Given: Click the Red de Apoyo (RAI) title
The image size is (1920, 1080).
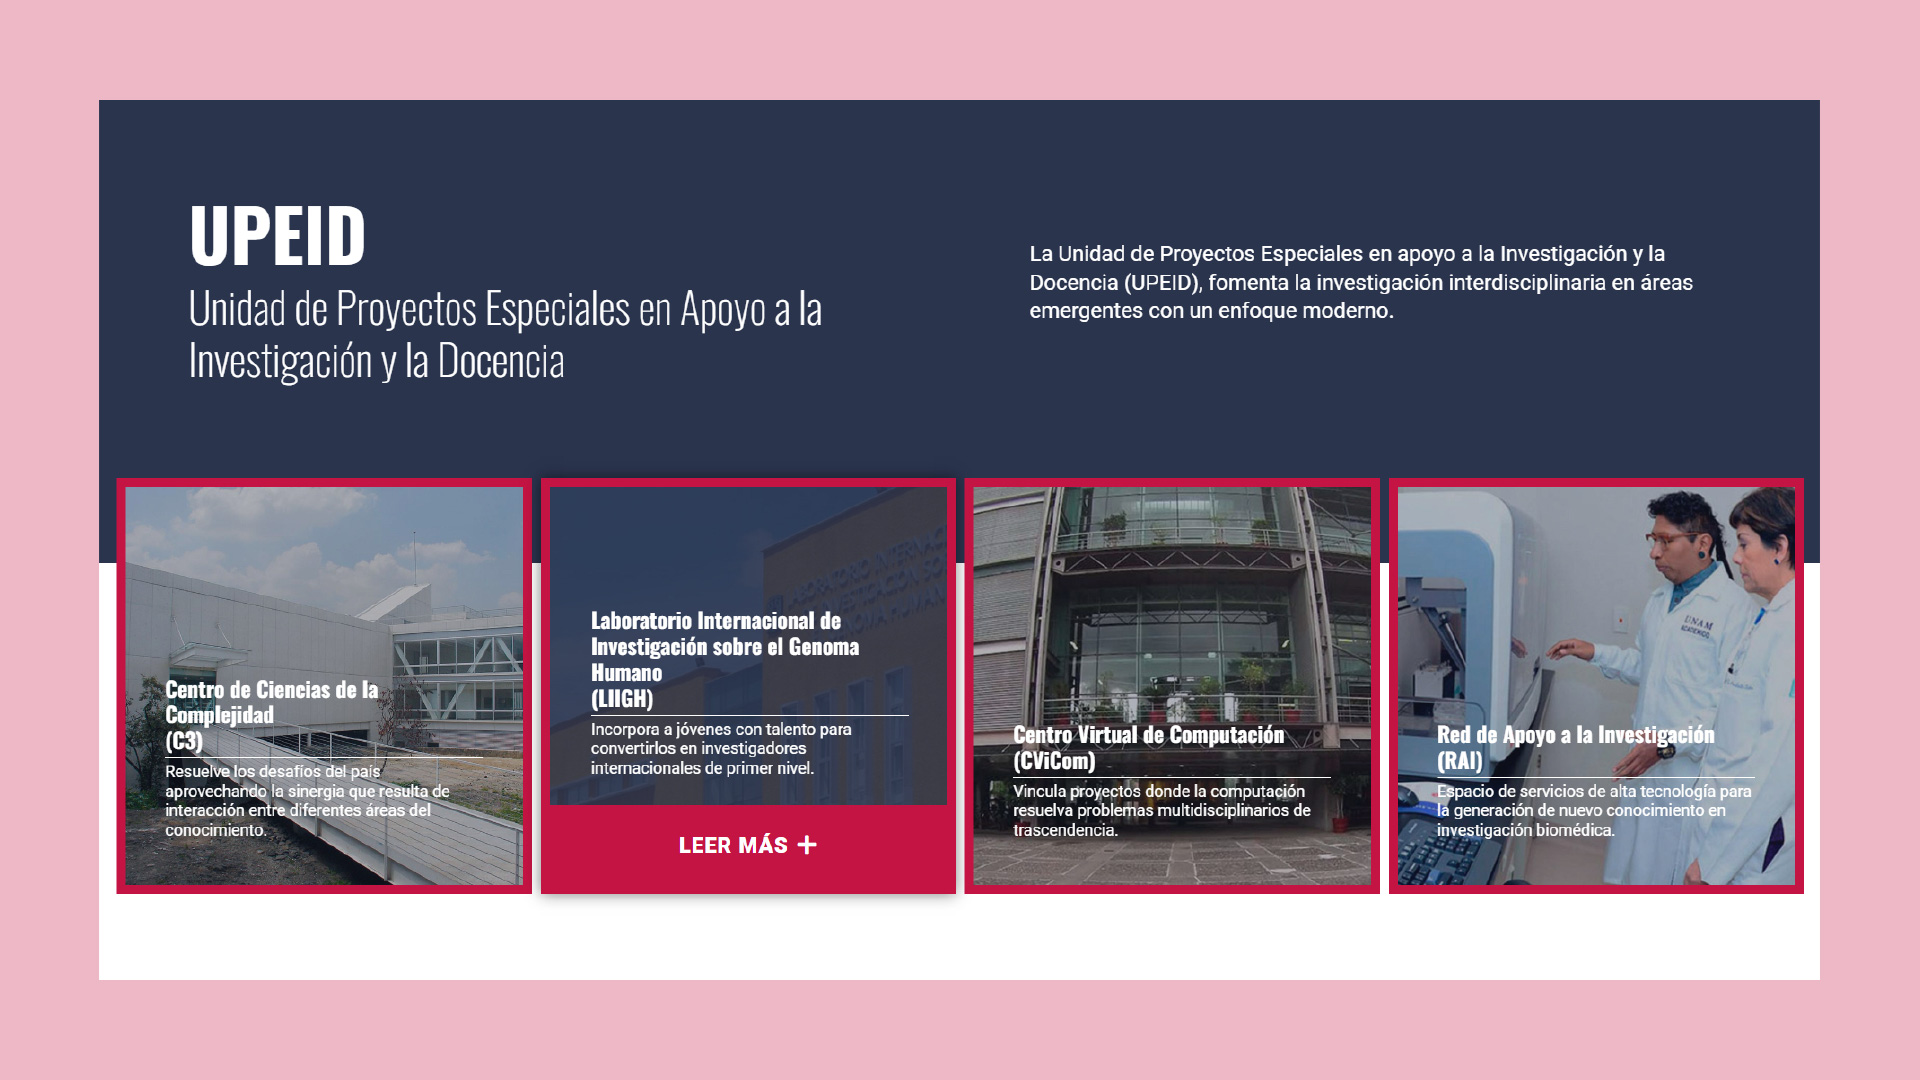Looking at the screenshot, I should (1575, 747).
